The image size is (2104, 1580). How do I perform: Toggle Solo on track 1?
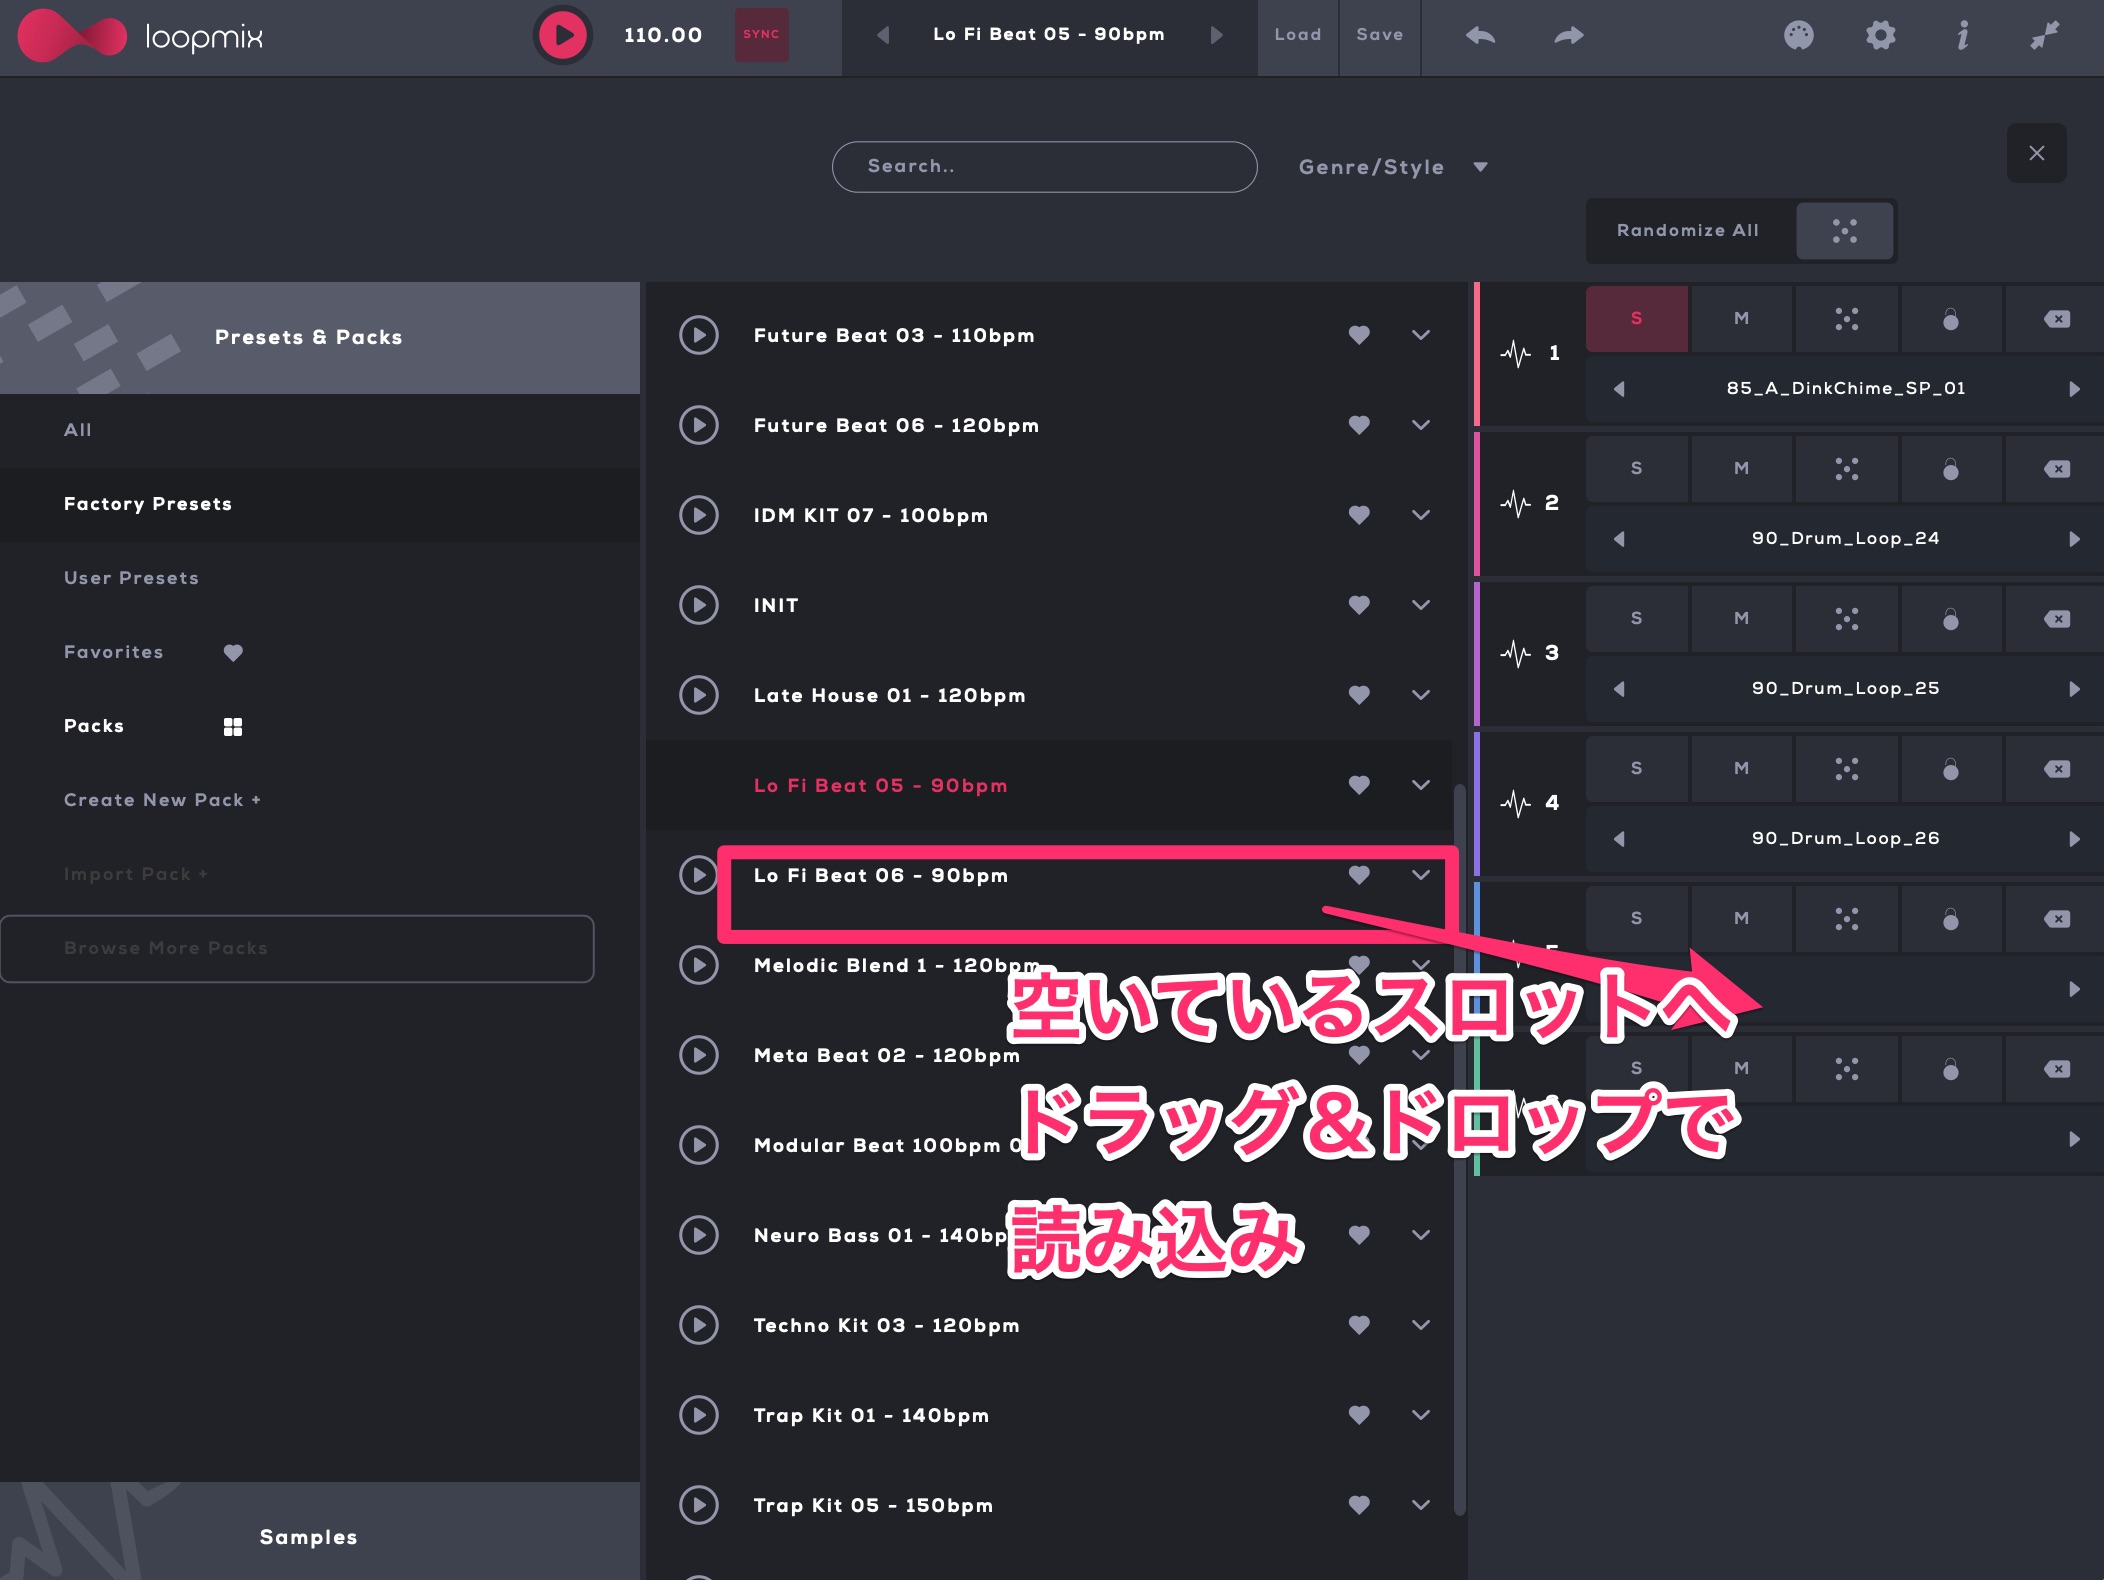tap(1636, 318)
